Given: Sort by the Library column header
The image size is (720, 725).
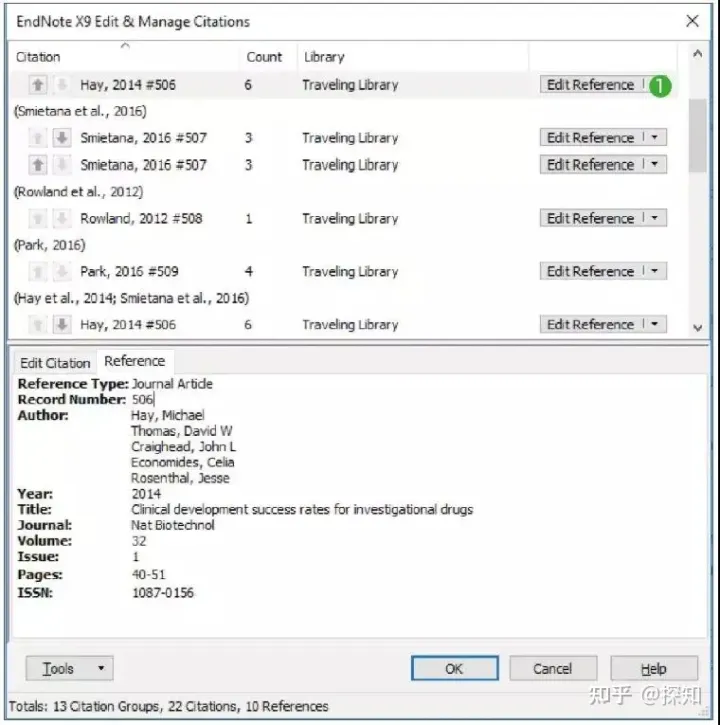Looking at the screenshot, I should [412, 57].
